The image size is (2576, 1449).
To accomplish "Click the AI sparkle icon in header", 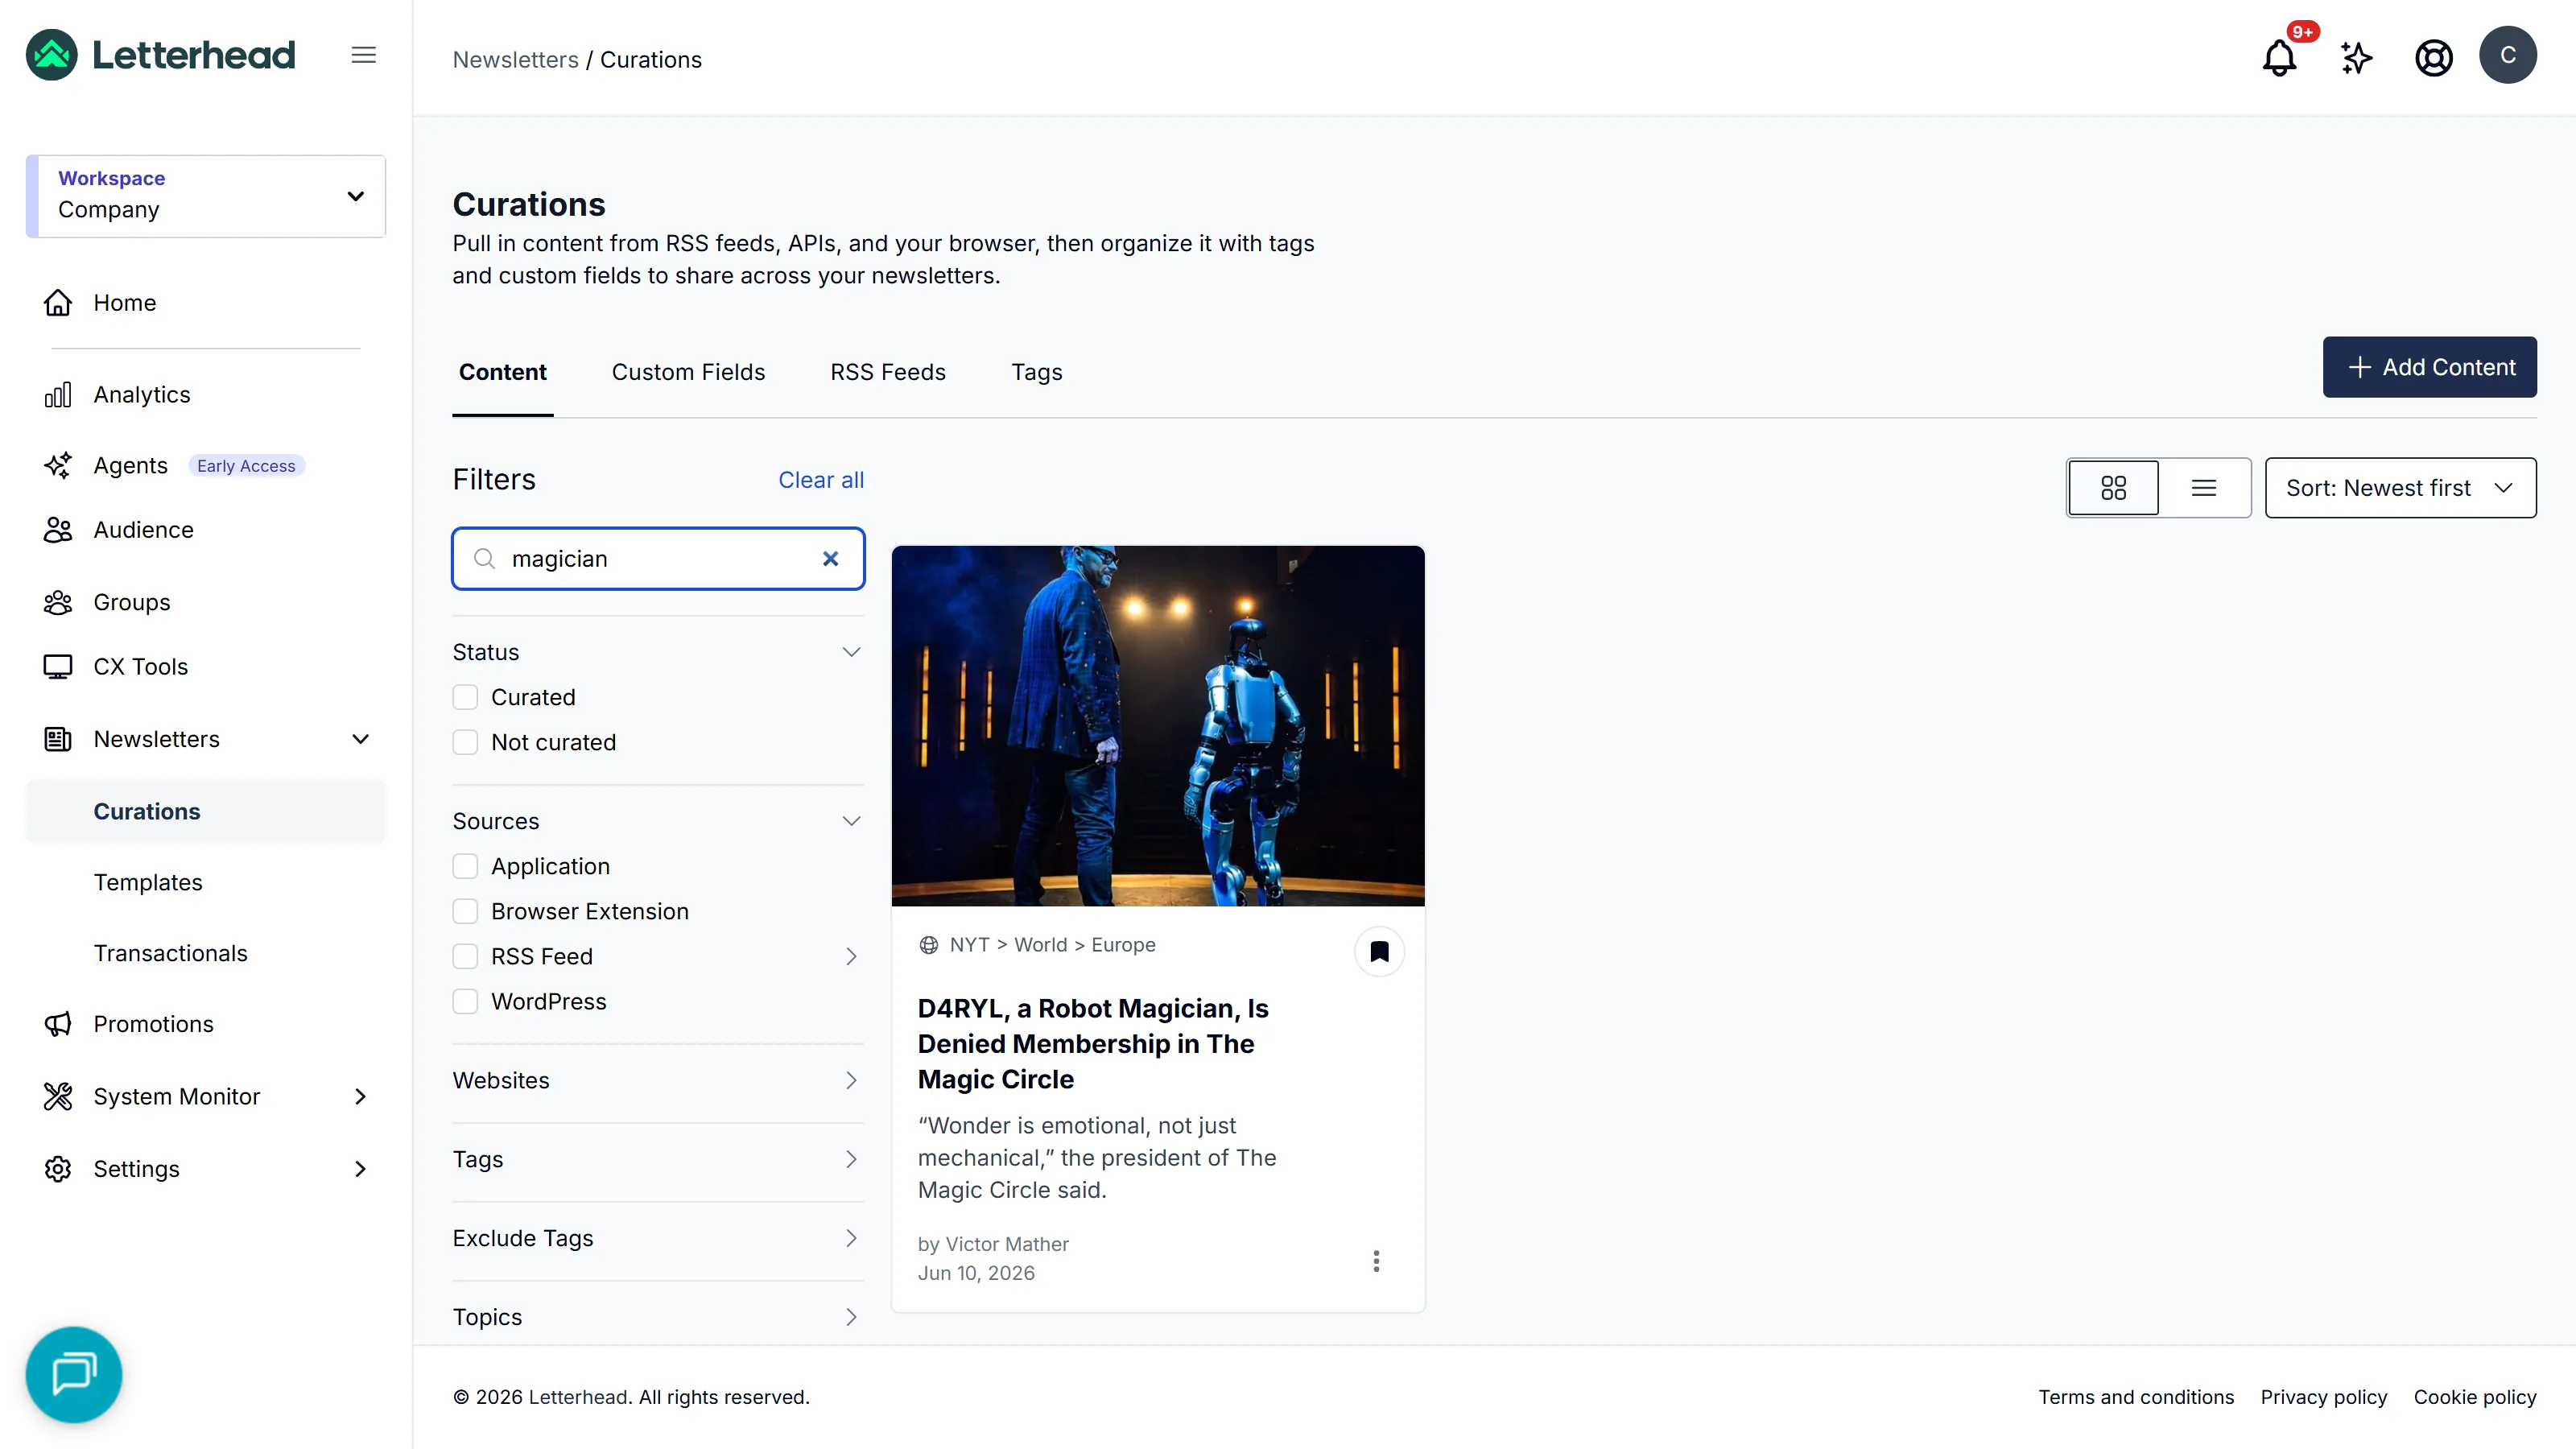I will [2356, 57].
